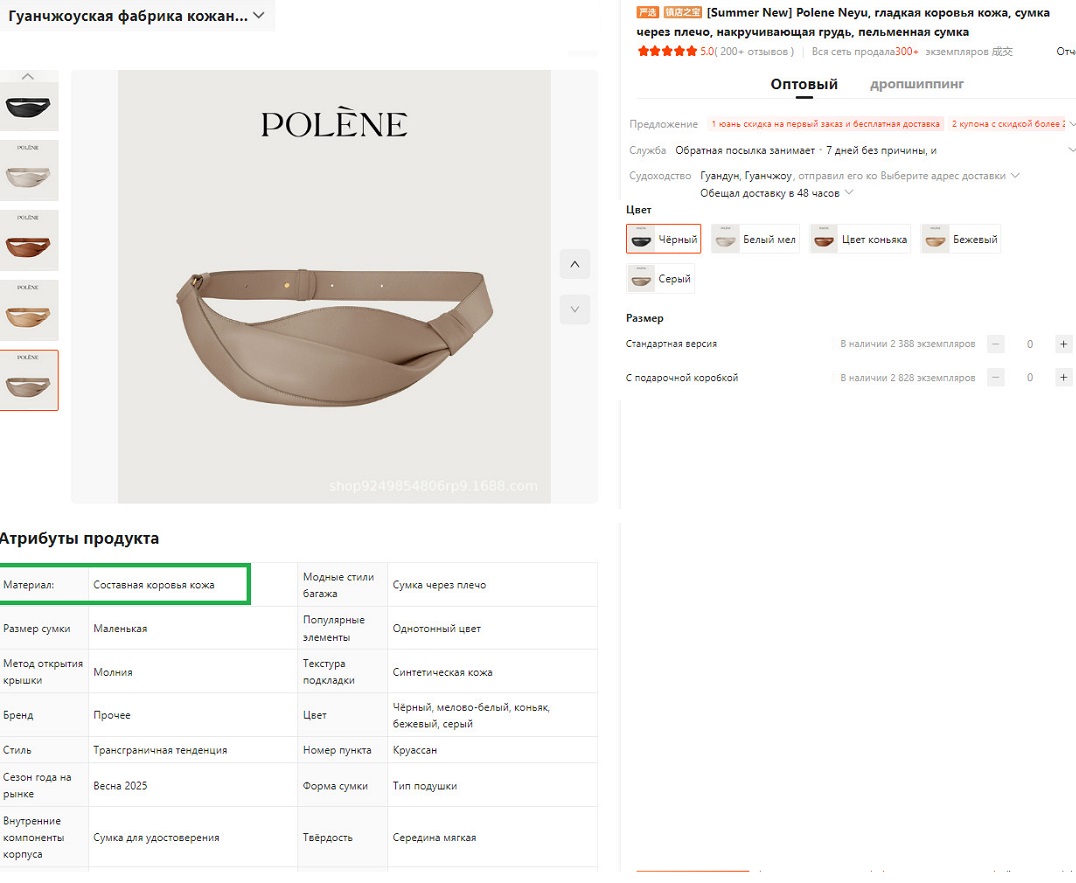Decrease quantity for С подарочной коробкой
This screenshot has height=883, width=1076.
(x=996, y=378)
